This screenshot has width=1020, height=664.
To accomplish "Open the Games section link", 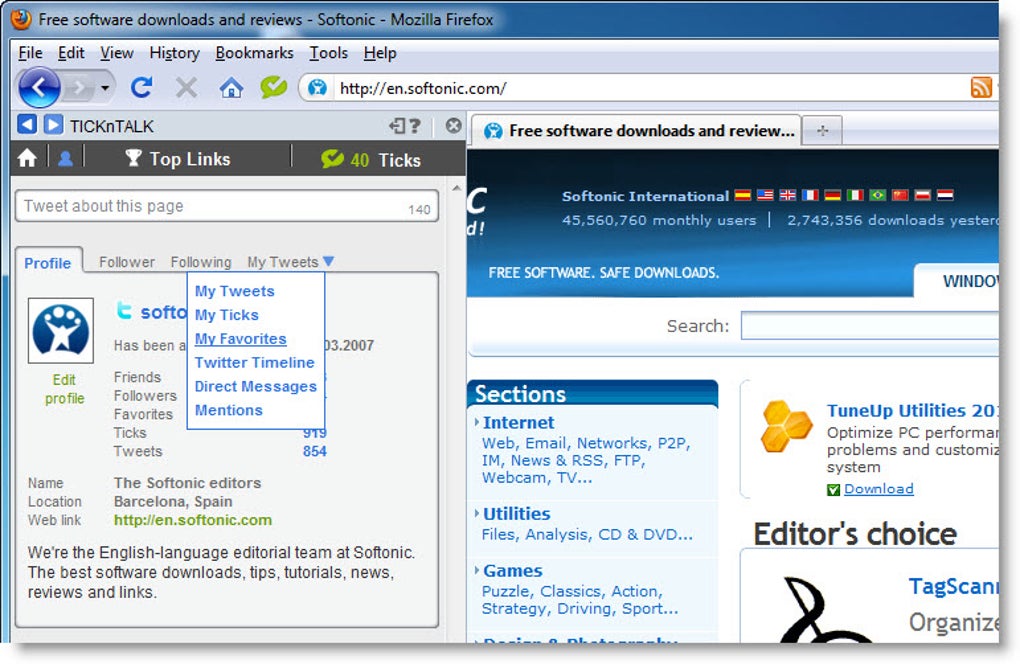I will click(x=513, y=570).
